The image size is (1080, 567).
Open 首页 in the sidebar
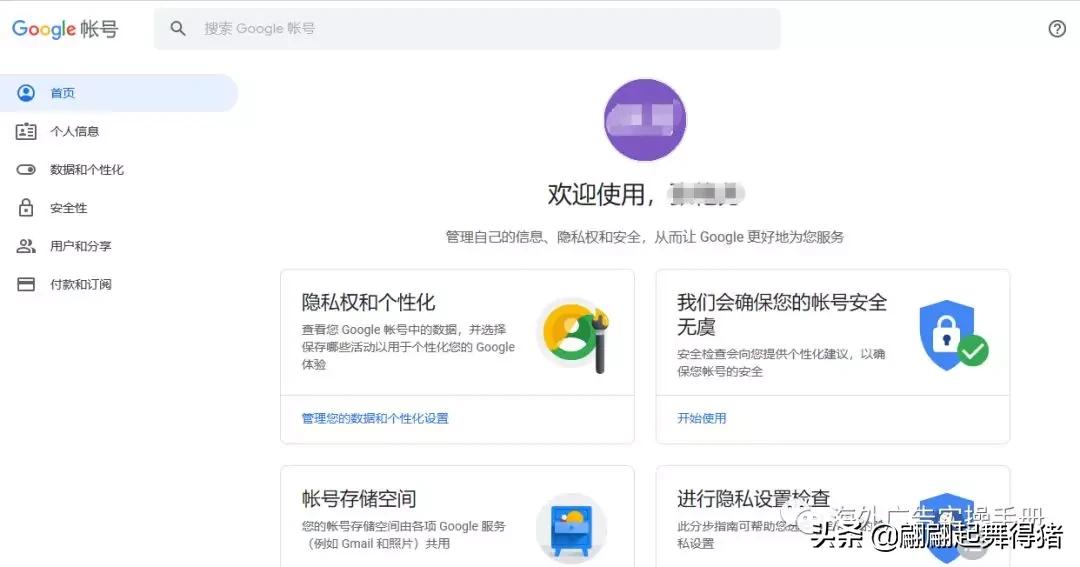pyautogui.click(x=118, y=93)
